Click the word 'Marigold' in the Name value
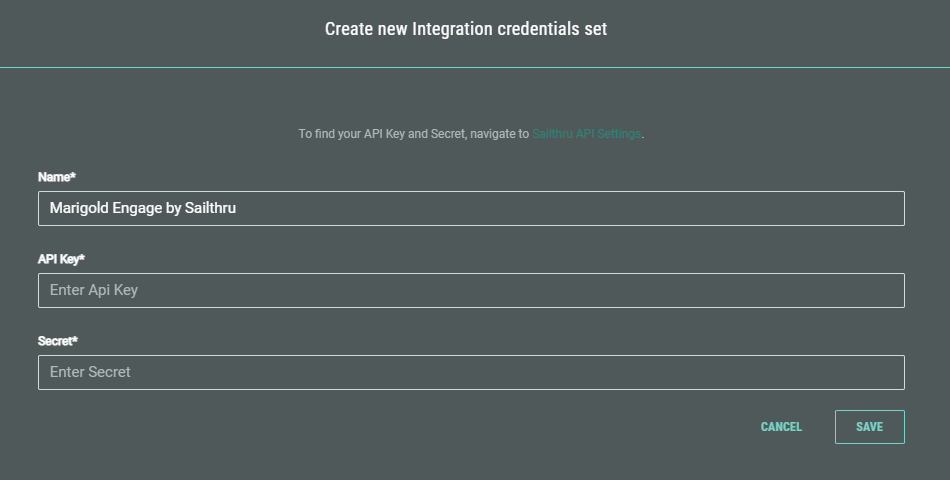Viewport: 950px width, 480px height. [x=79, y=208]
